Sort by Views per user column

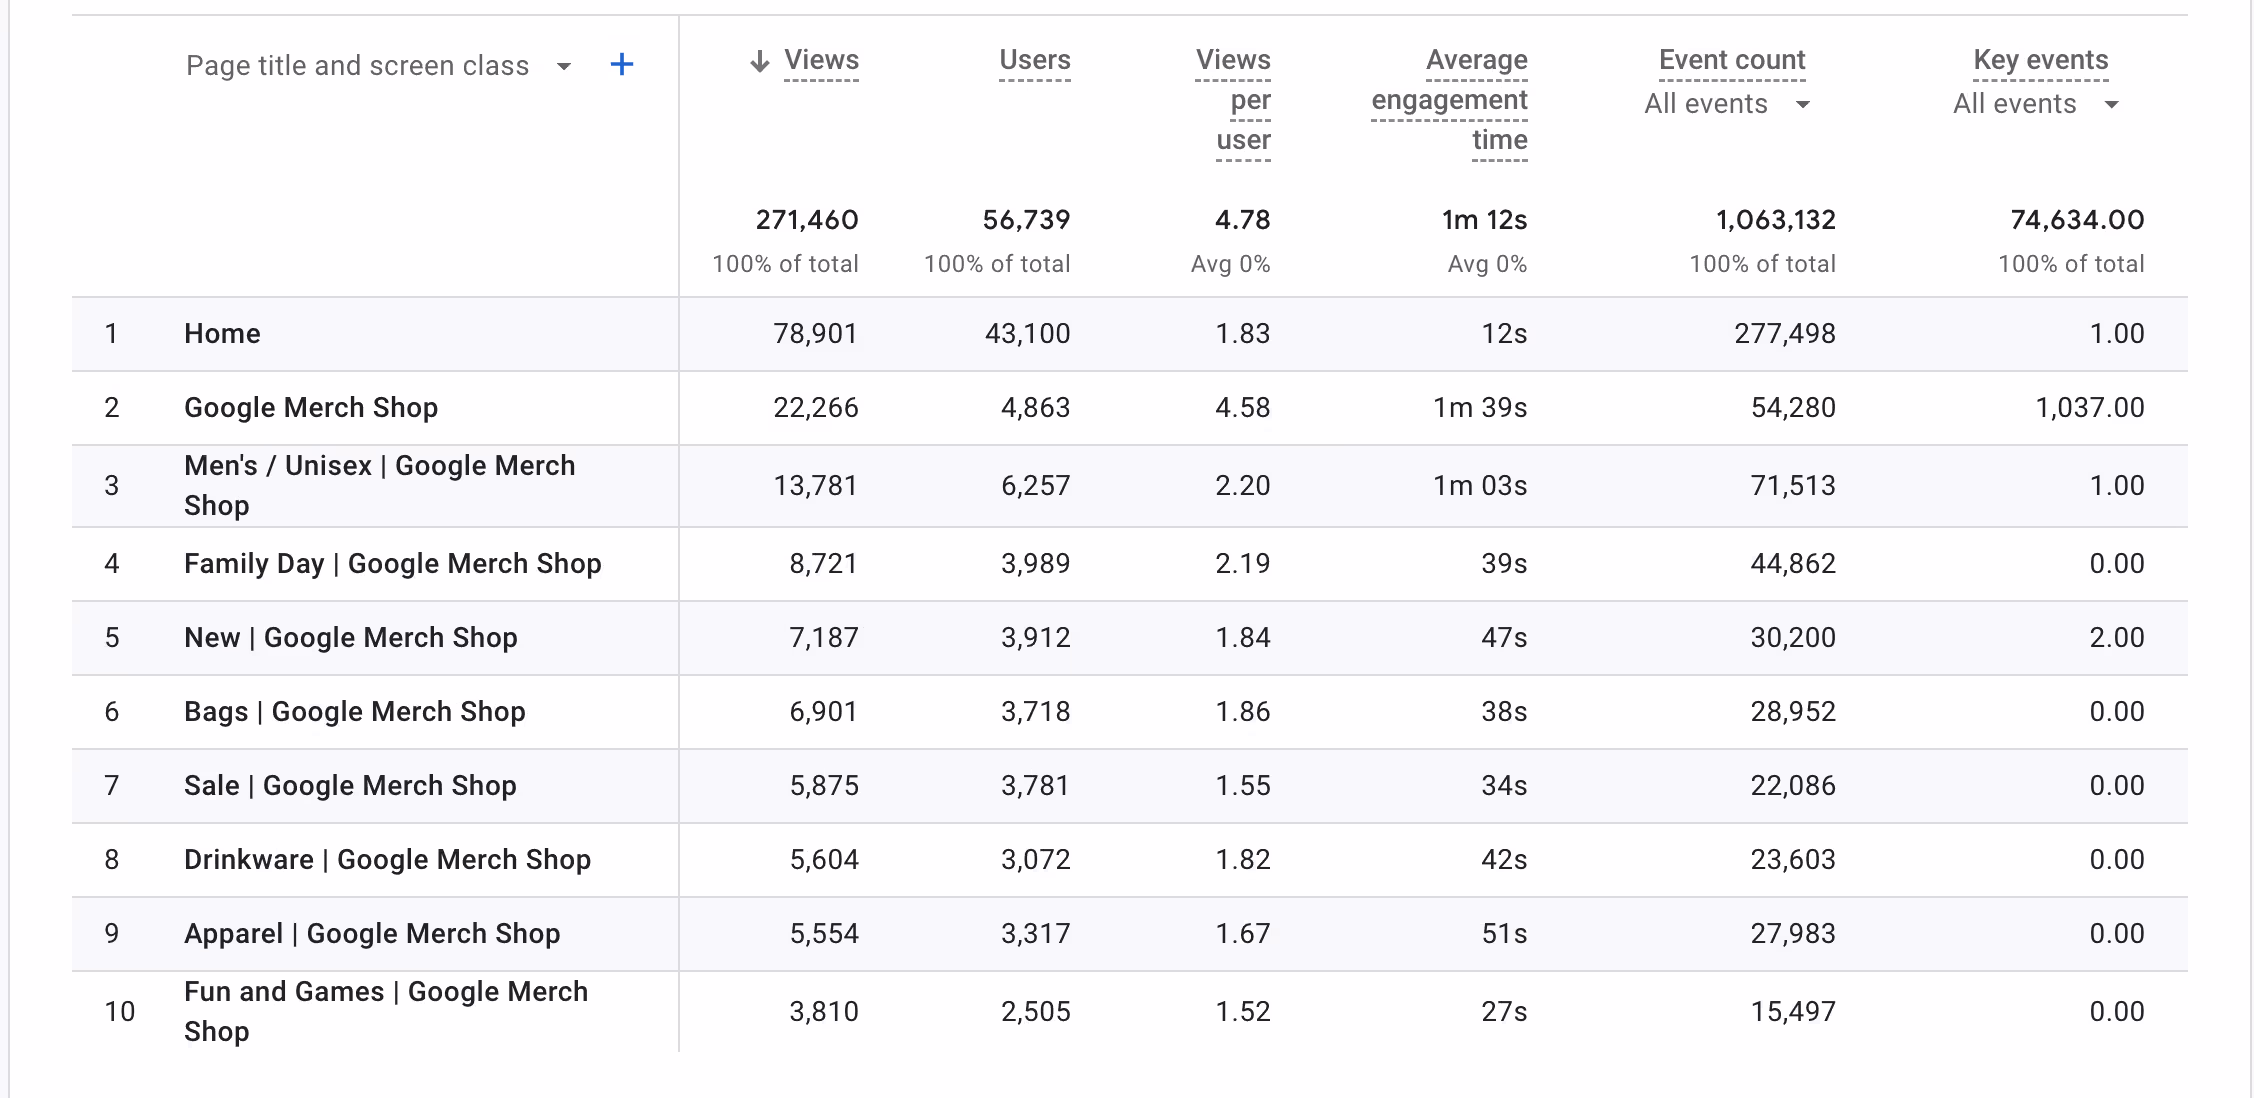pyautogui.click(x=1234, y=100)
